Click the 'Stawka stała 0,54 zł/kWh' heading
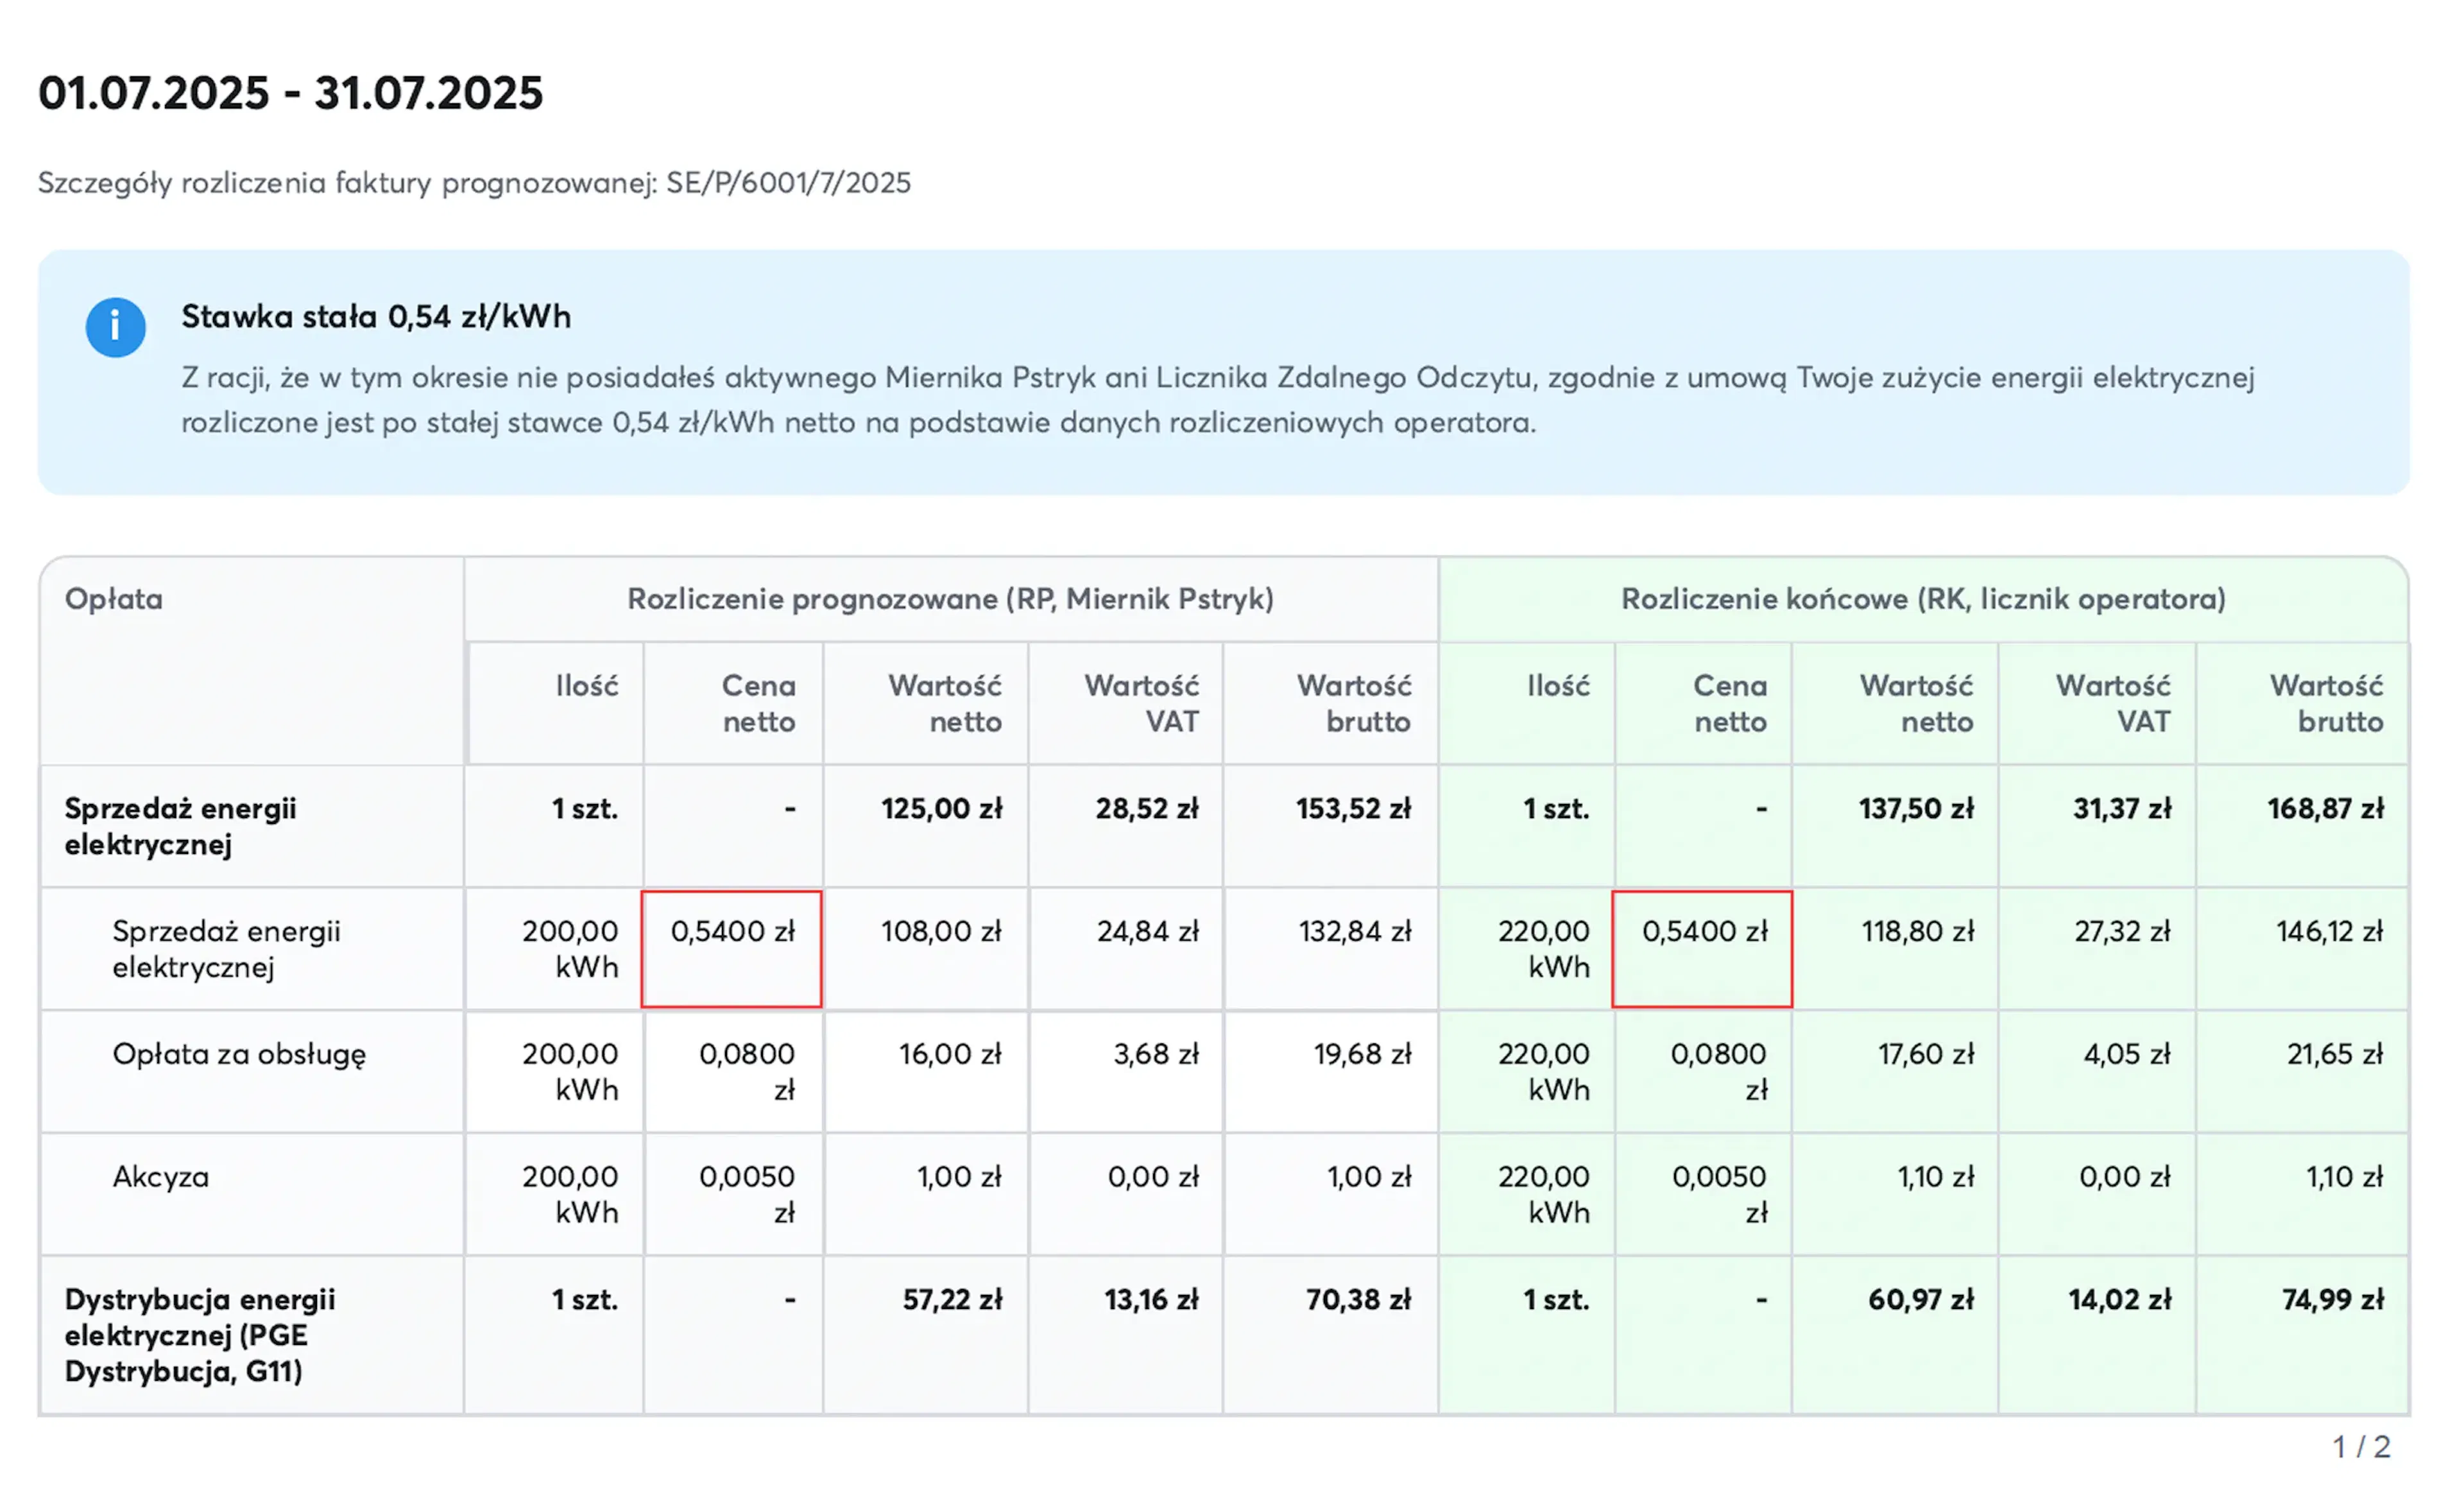Image resolution: width=2464 pixels, height=1506 pixels. coord(376,317)
